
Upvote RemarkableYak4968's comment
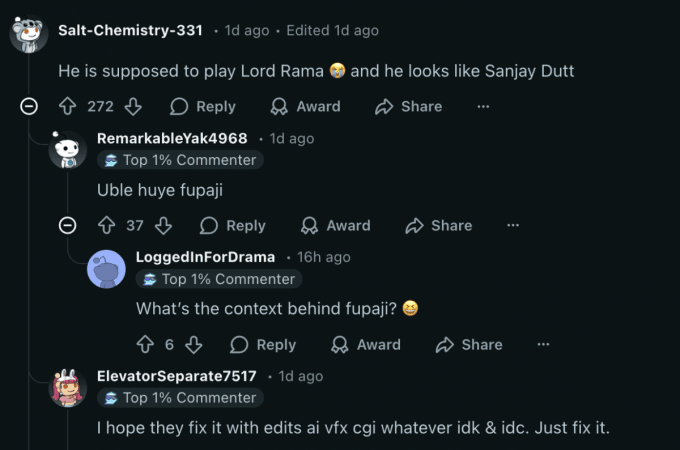click(107, 226)
